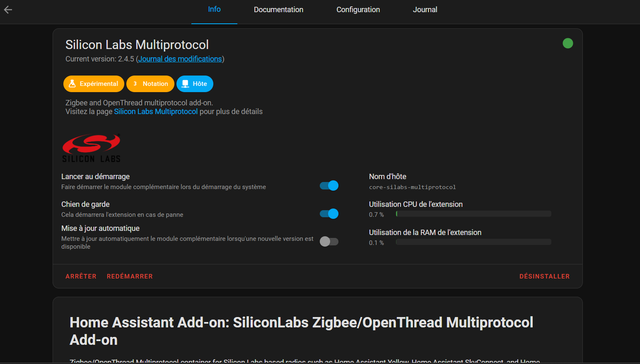Click the CPU usage progress bar

point(473,214)
